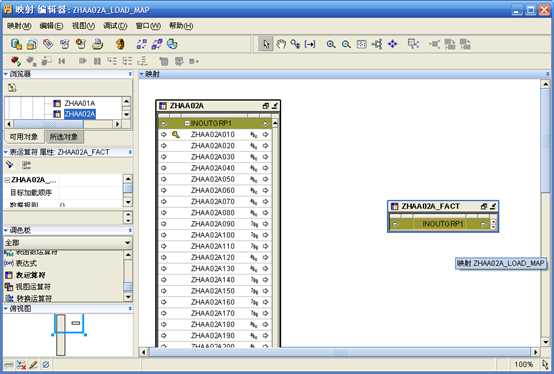Switch to the 可用对象 tab
Screen dimensions: 554x374
point(24,137)
